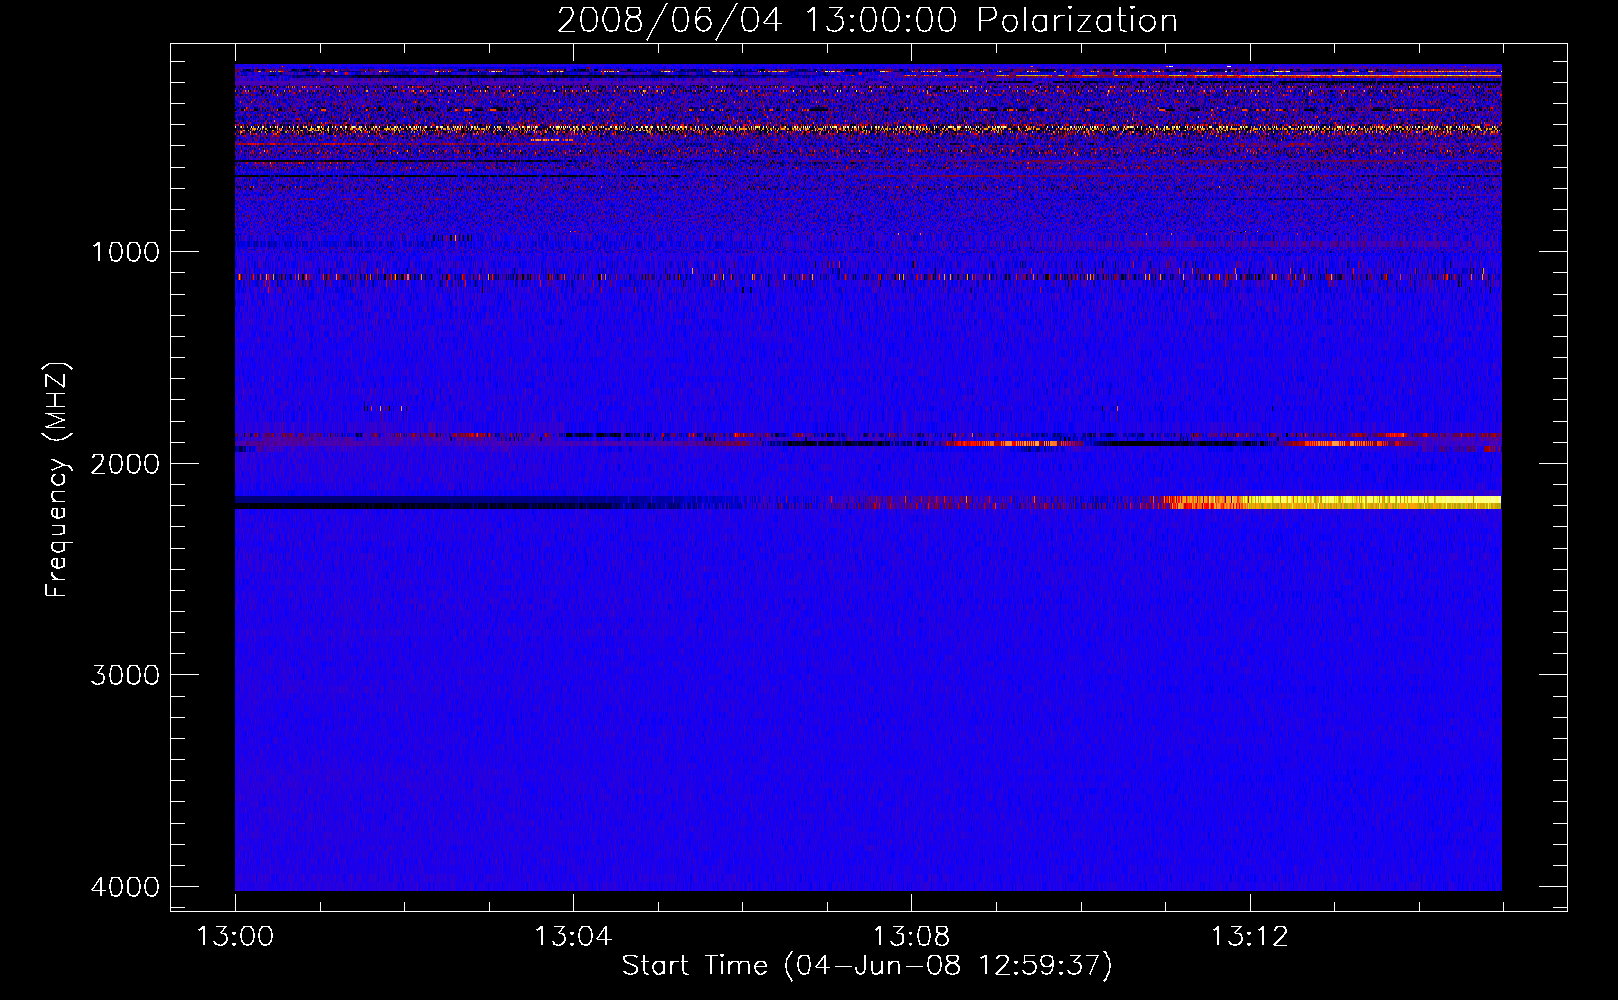The height and width of the screenshot is (1000, 1618).
Task: Click the bright red streak near 1900 MHz after 13:08
Action: (1010, 443)
